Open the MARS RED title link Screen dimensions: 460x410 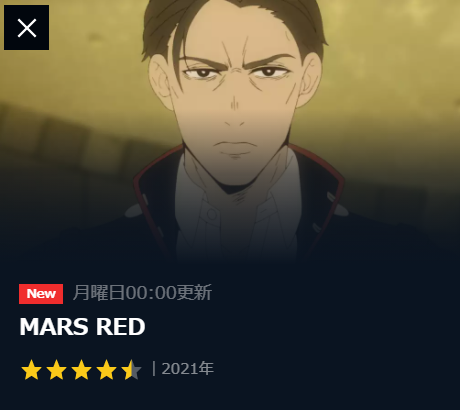(x=82, y=326)
